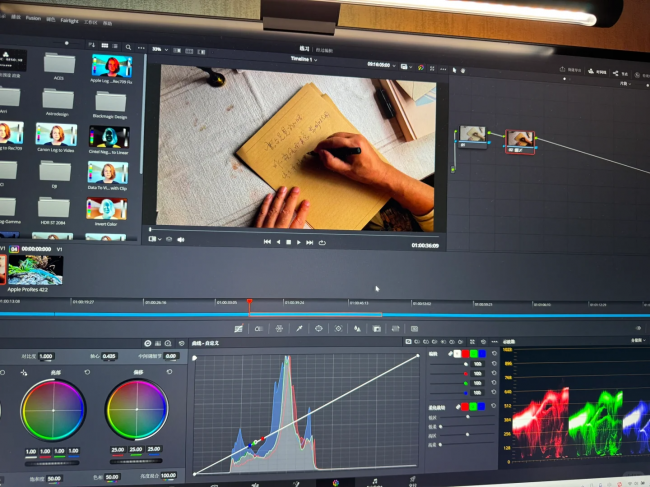Switch LUT browser to grid view
650x487 pixels.
(x=104, y=46)
